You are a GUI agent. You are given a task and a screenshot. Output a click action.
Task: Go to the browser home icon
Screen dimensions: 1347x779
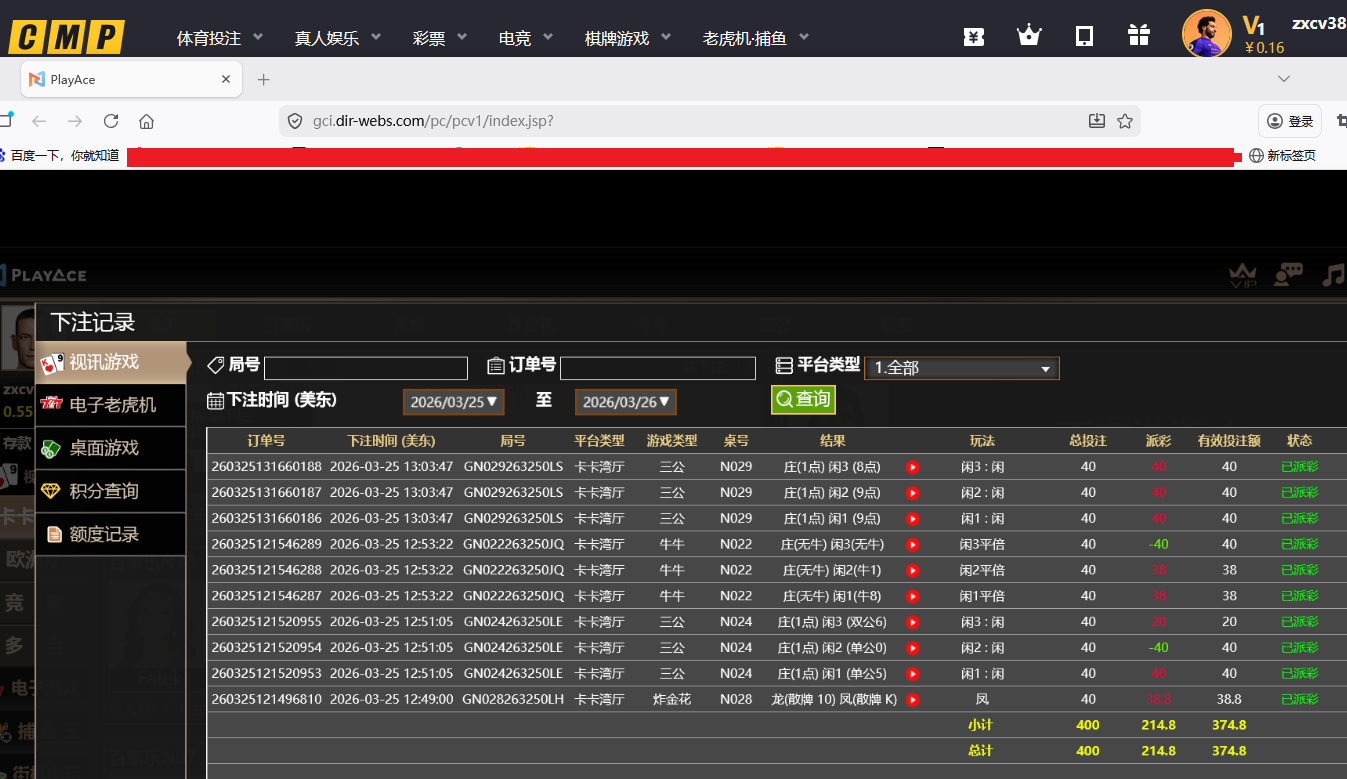click(x=147, y=121)
